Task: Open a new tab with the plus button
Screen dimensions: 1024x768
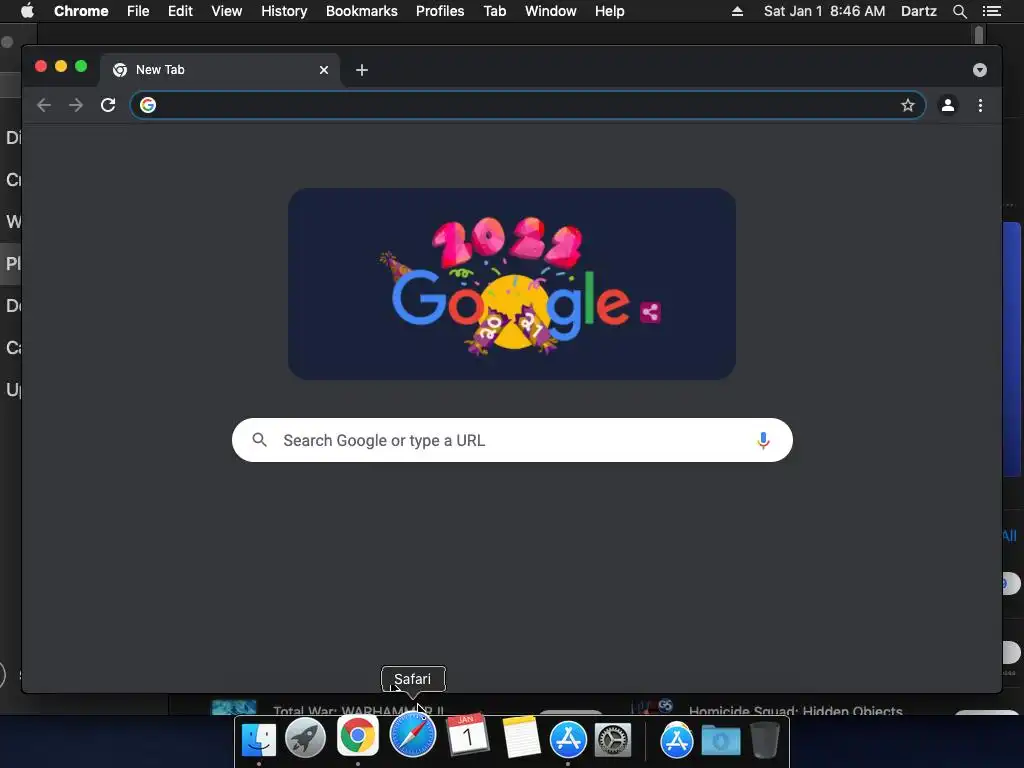Action: point(362,70)
